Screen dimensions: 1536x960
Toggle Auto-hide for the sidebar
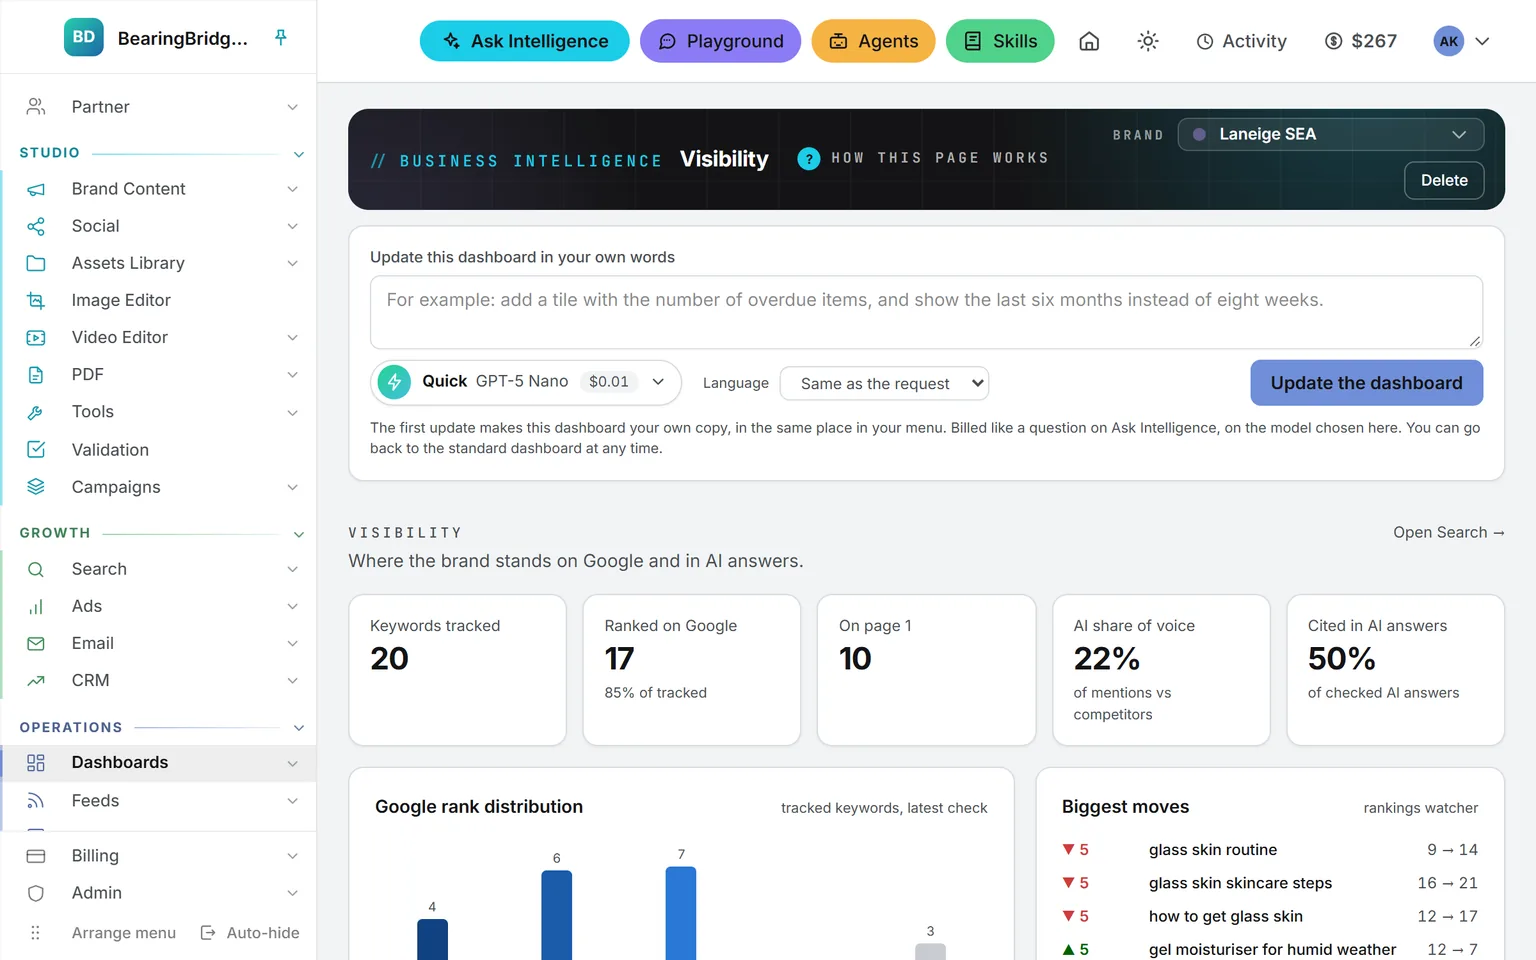(x=250, y=933)
